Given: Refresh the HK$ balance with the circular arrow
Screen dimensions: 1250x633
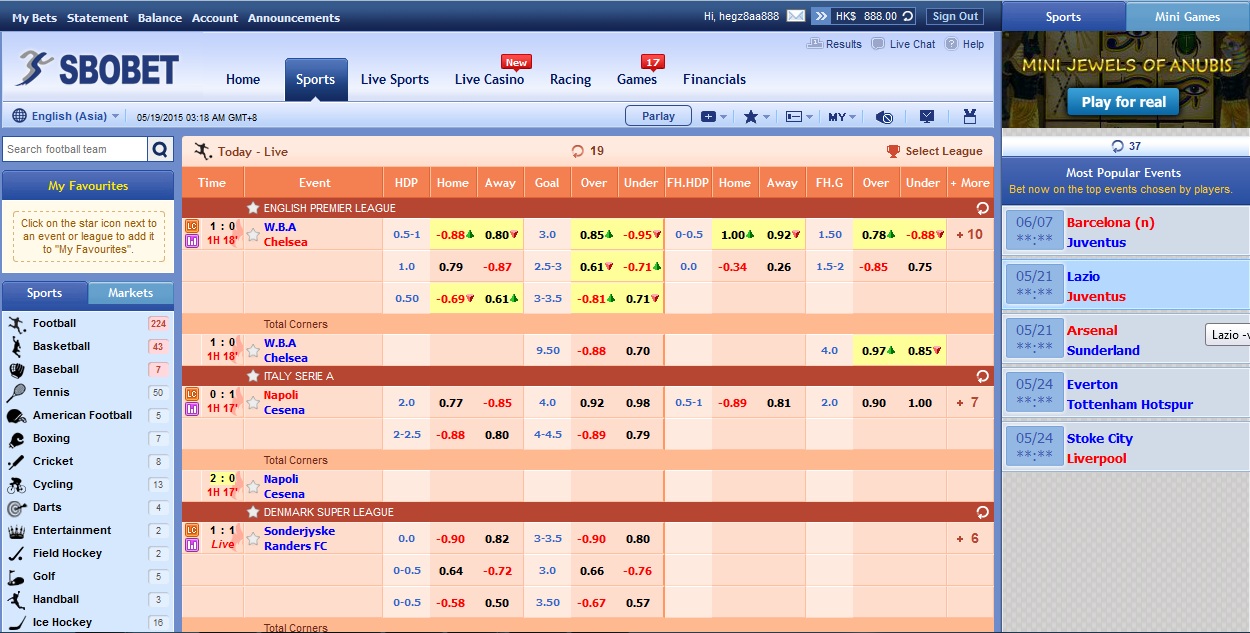Looking at the screenshot, I should 907,16.
